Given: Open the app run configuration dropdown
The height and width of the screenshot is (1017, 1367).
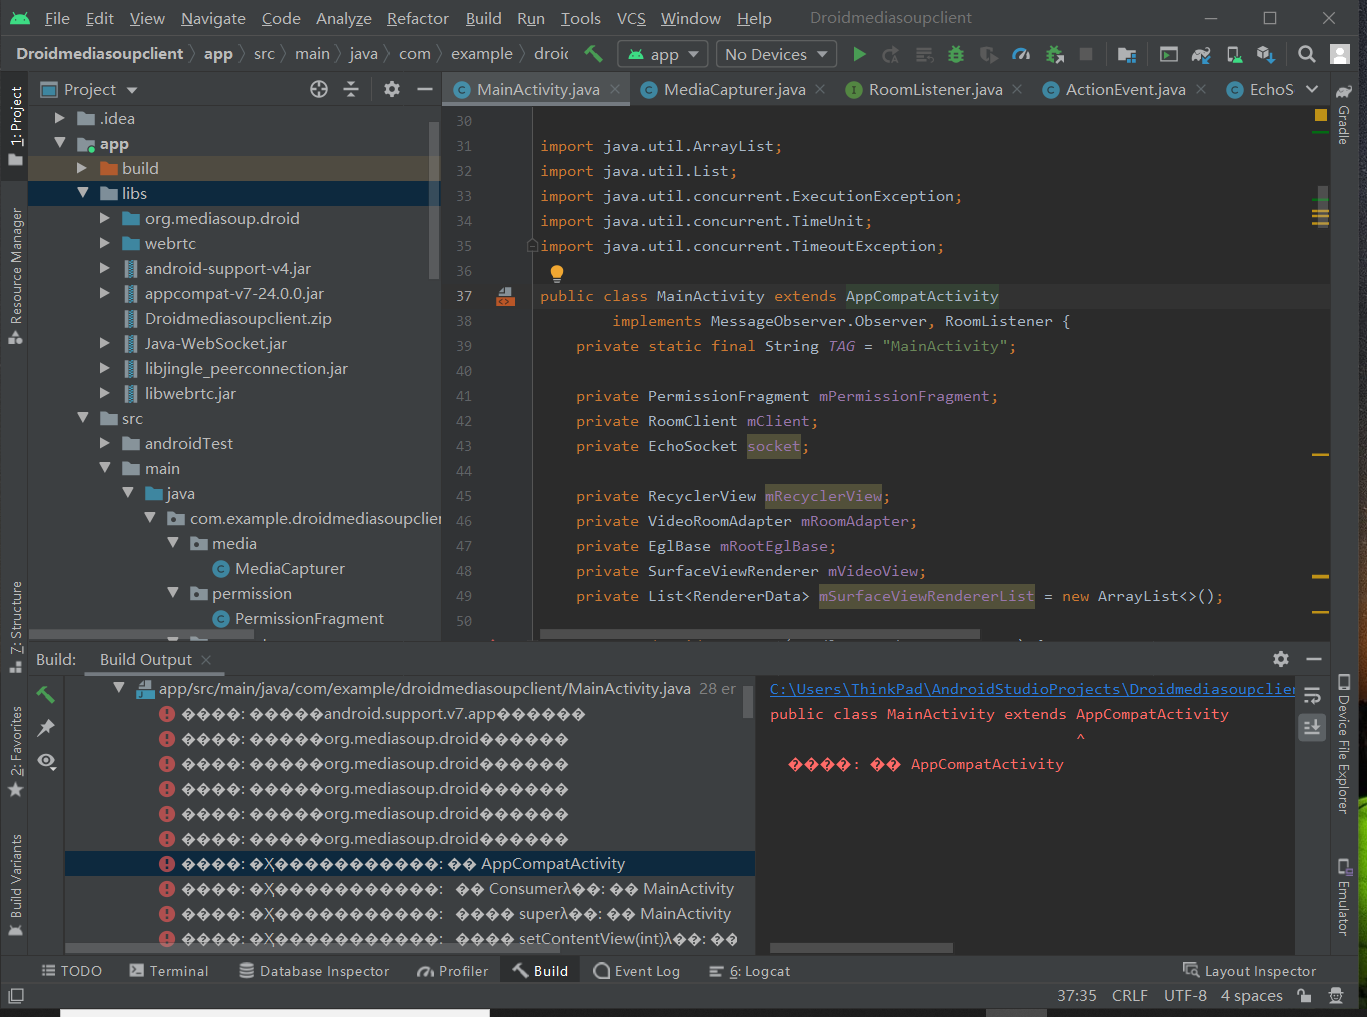Looking at the screenshot, I should pyautogui.click(x=664, y=54).
